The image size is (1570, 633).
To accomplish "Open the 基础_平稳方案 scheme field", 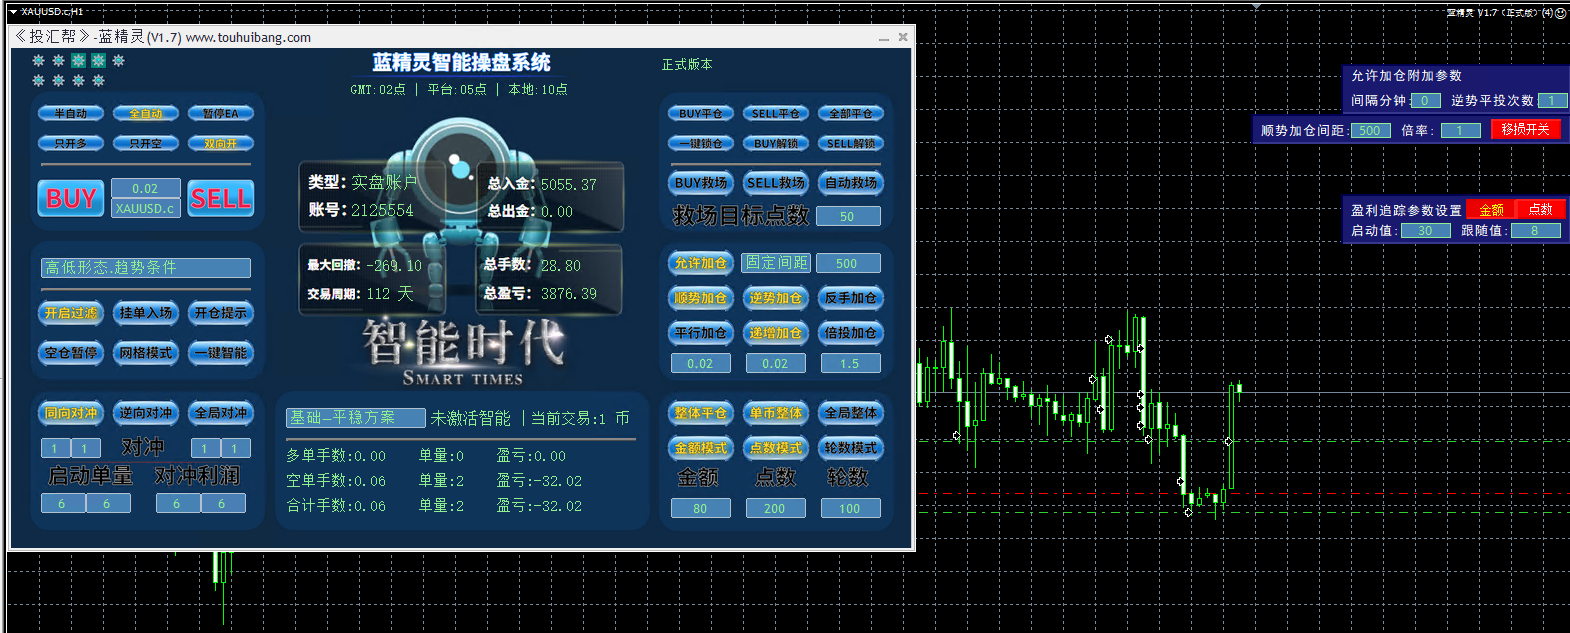I will tap(356, 418).
